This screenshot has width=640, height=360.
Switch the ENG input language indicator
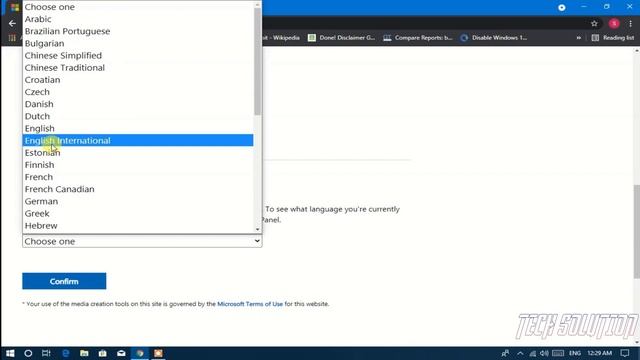tap(575, 353)
